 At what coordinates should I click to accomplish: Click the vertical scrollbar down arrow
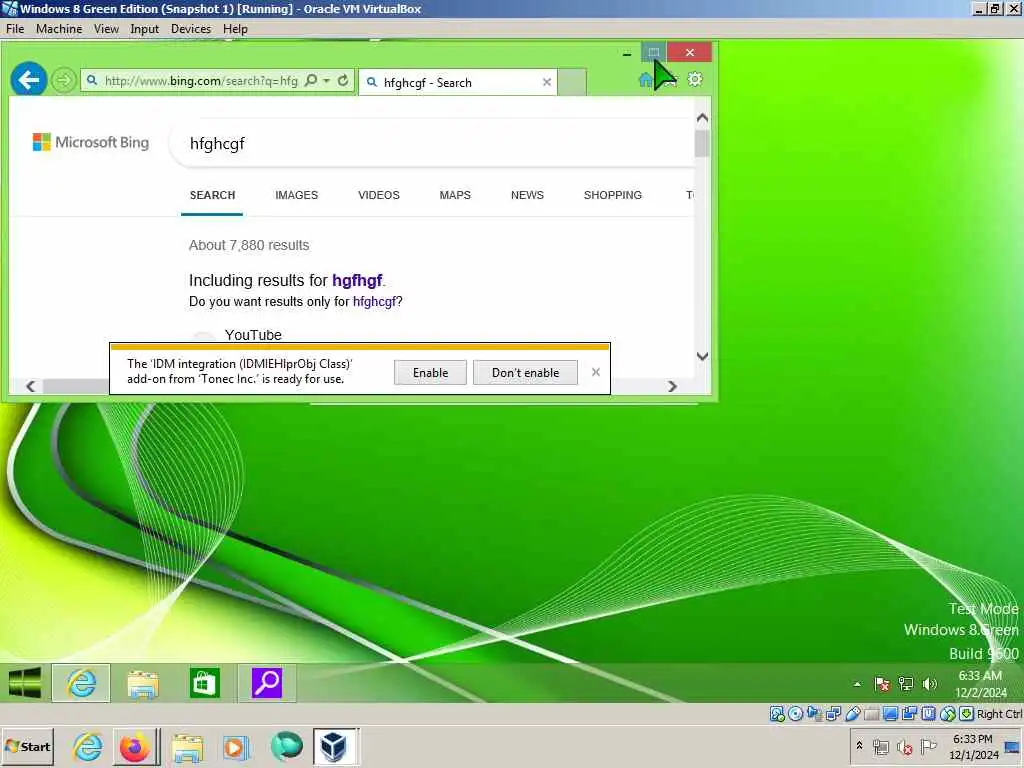pos(702,357)
